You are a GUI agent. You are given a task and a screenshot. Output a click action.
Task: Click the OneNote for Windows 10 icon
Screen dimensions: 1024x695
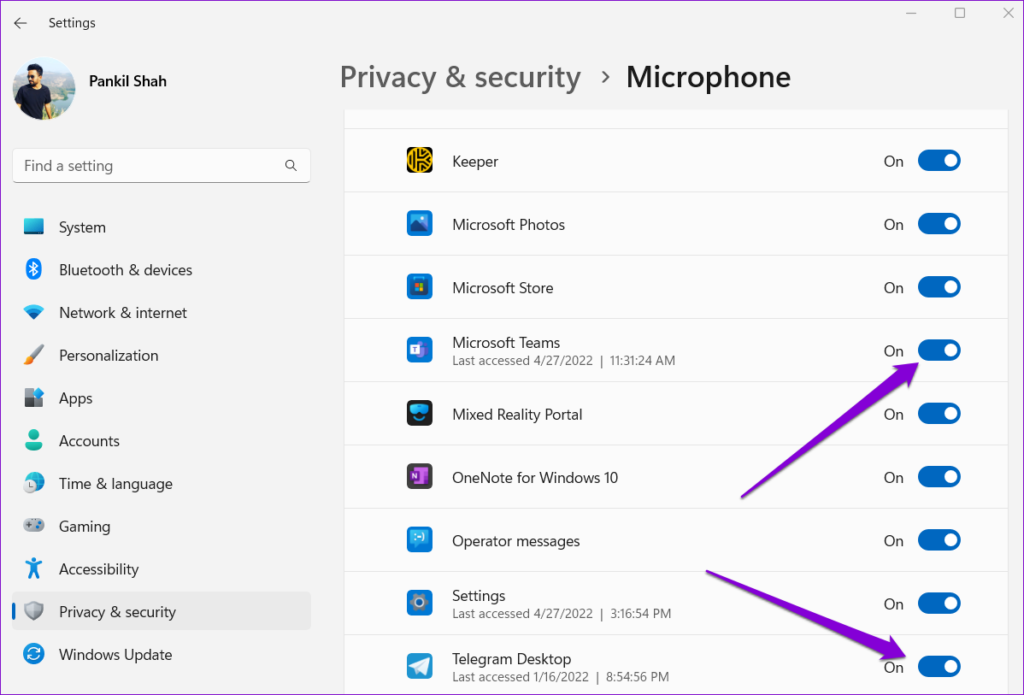point(419,477)
